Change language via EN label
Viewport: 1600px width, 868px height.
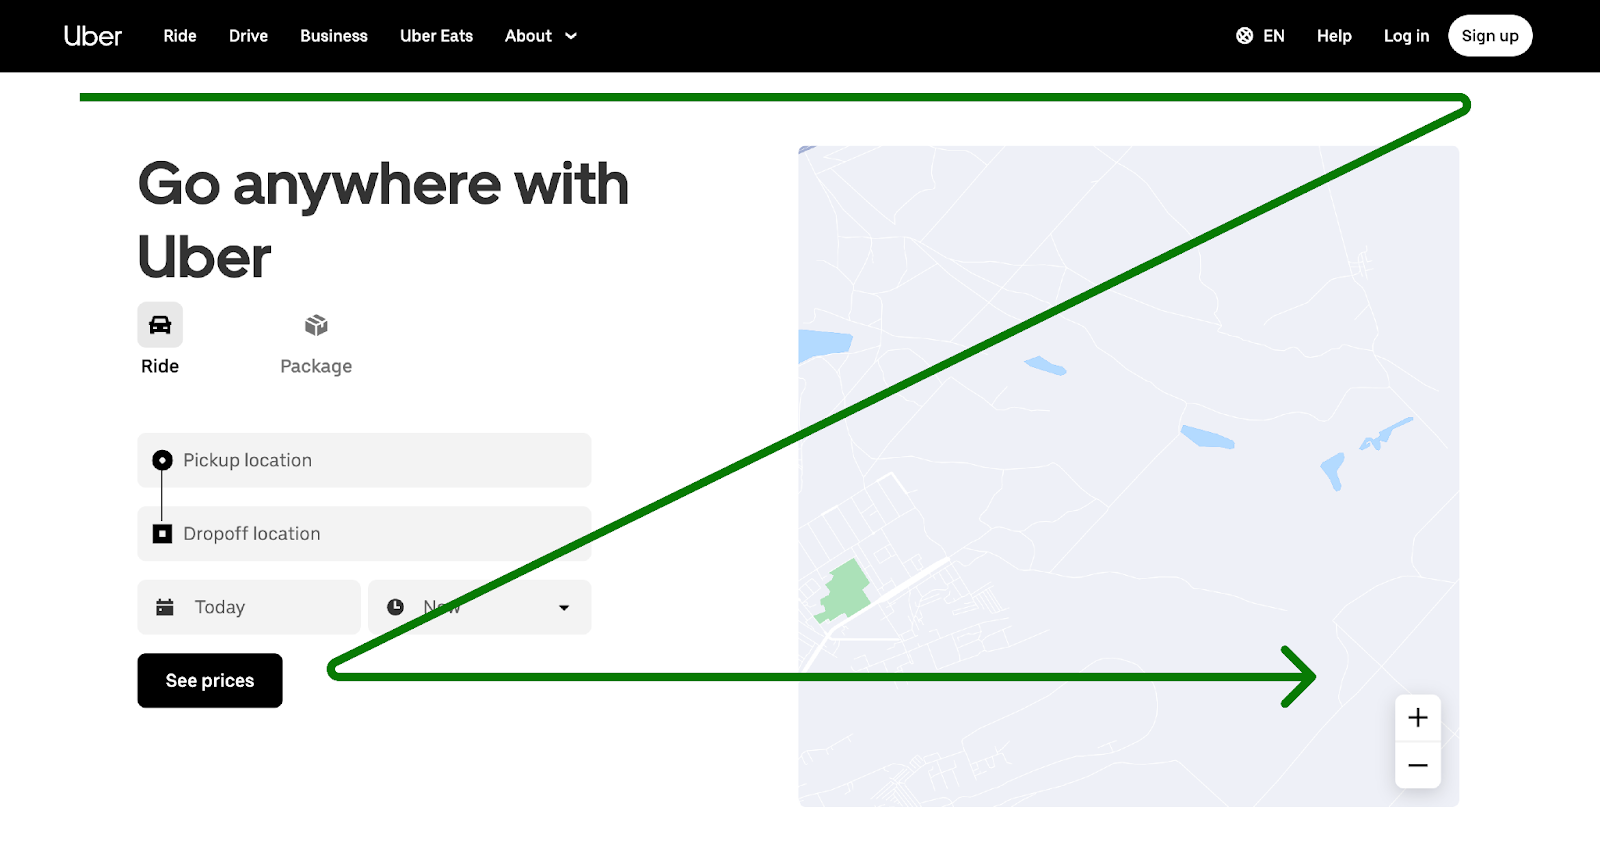pos(1274,36)
